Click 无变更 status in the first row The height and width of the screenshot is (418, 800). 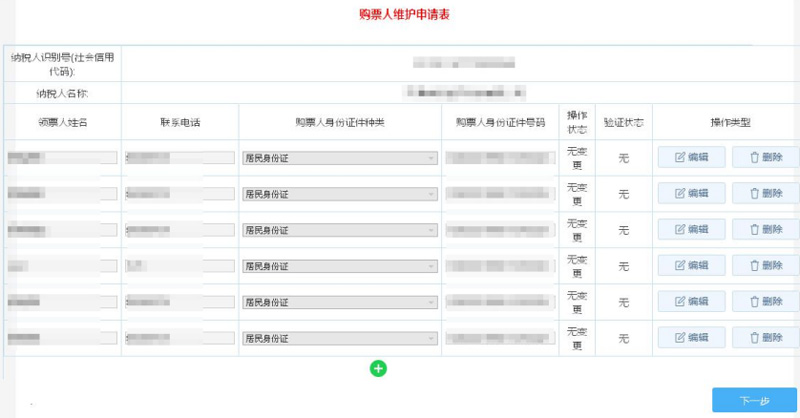pos(577,158)
